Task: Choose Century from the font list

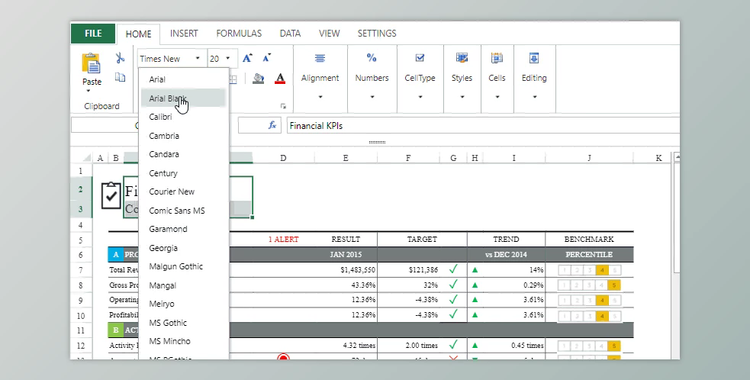Action: (183, 173)
